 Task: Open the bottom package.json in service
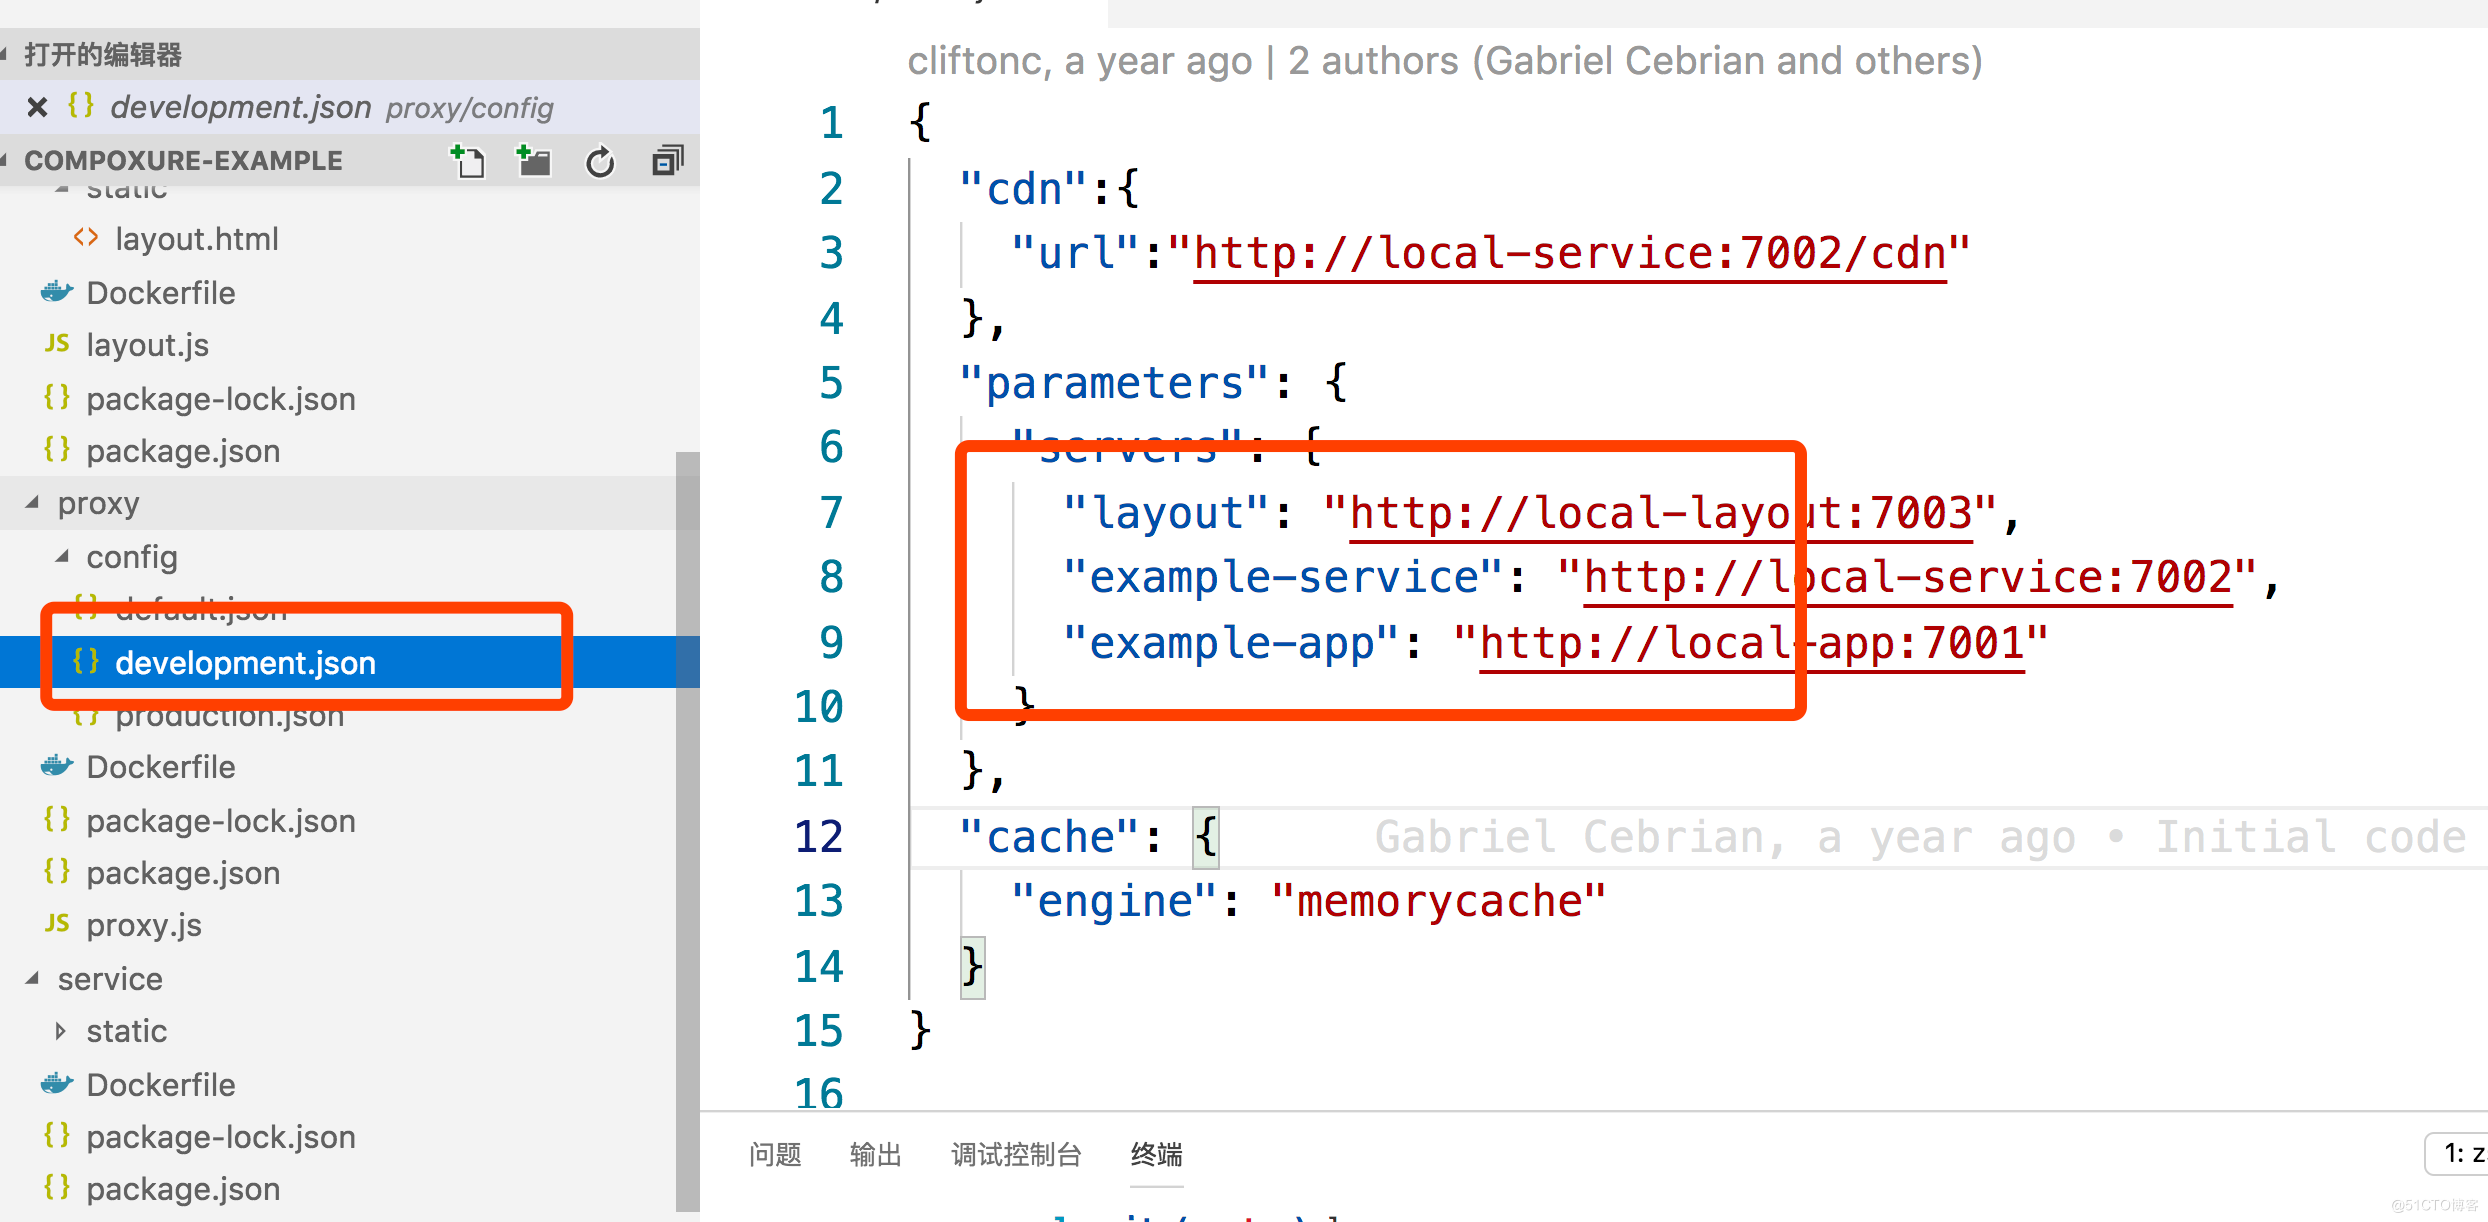point(183,1189)
